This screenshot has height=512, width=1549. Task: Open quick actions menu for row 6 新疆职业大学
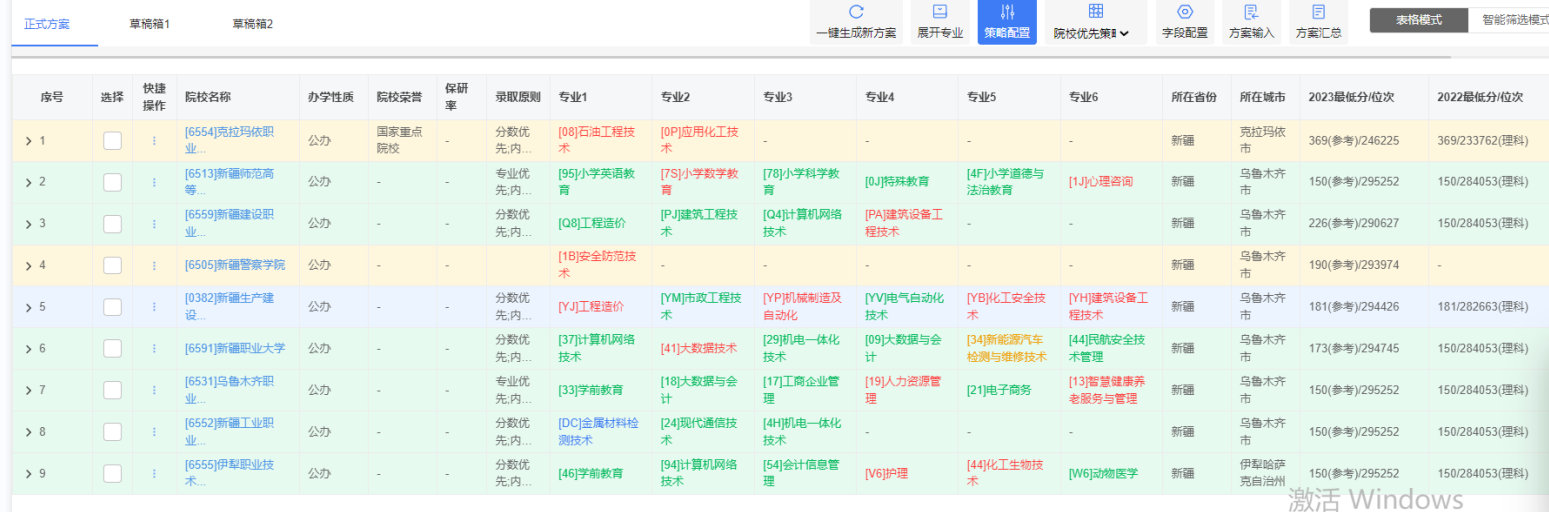pos(154,348)
